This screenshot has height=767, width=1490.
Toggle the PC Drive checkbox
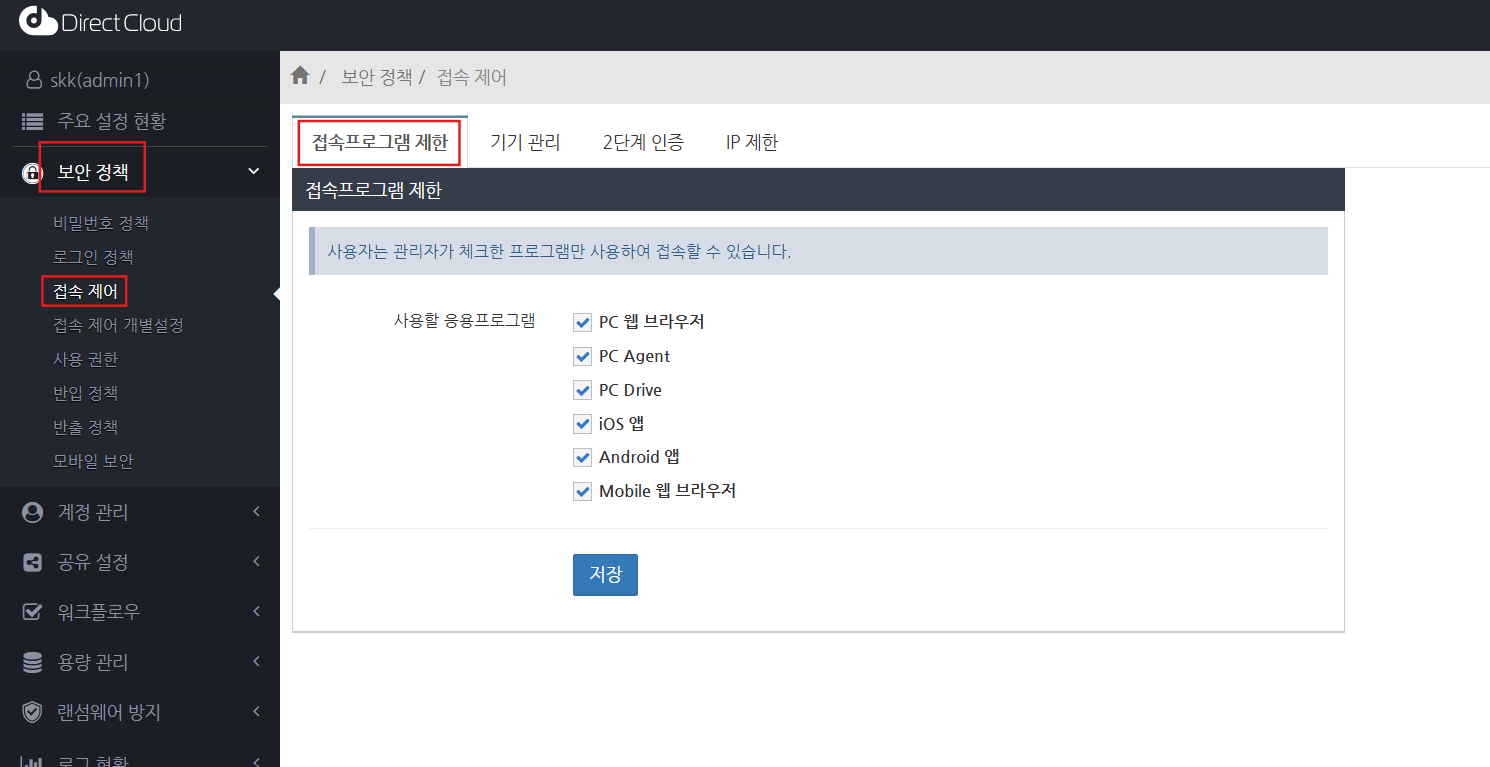pyautogui.click(x=583, y=390)
